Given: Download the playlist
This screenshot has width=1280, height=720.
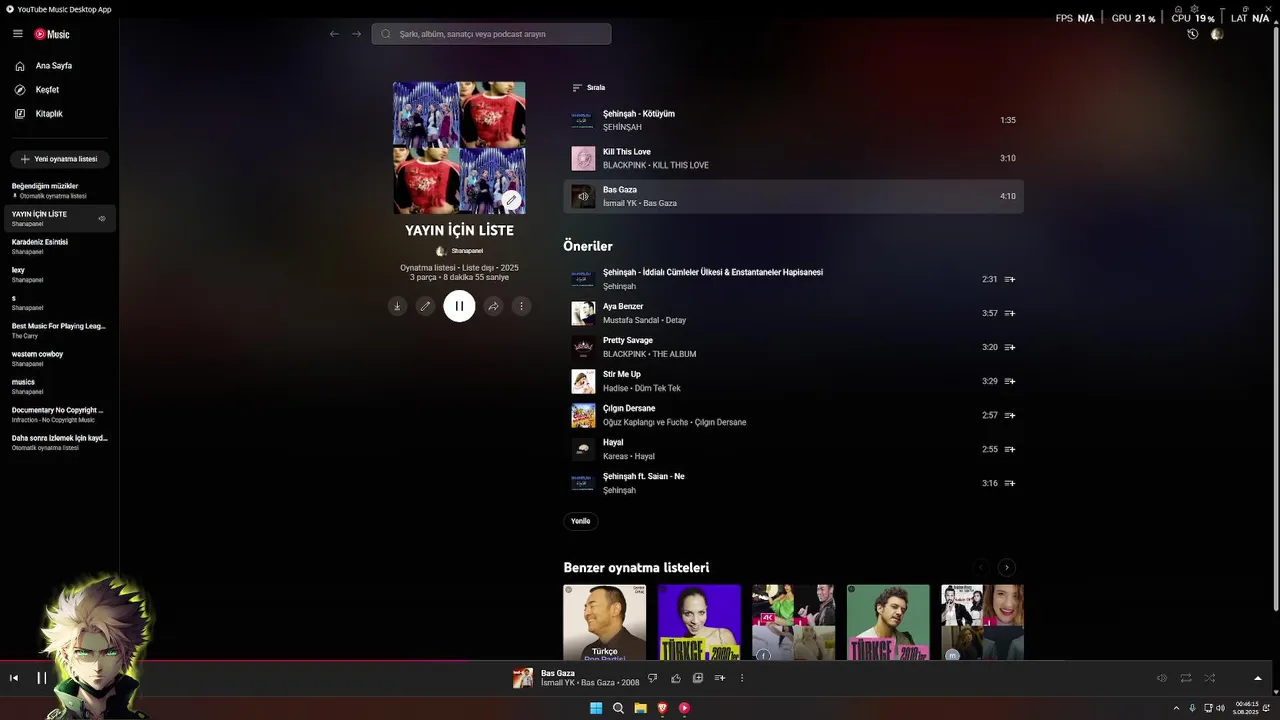Looking at the screenshot, I should [x=397, y=306].
